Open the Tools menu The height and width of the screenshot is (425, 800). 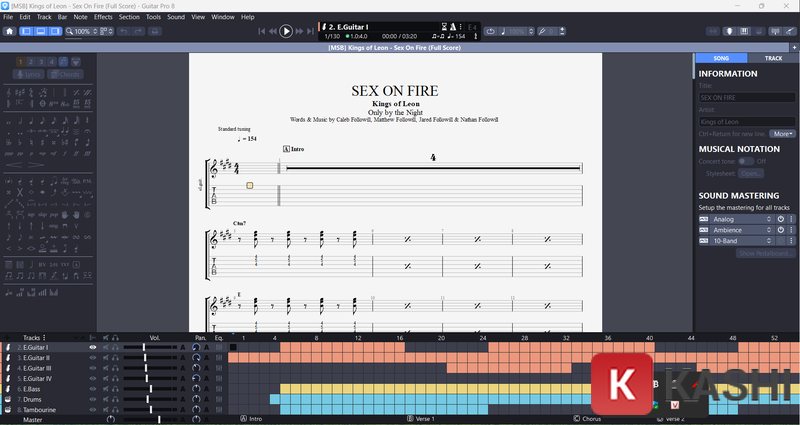coord(153,17)
